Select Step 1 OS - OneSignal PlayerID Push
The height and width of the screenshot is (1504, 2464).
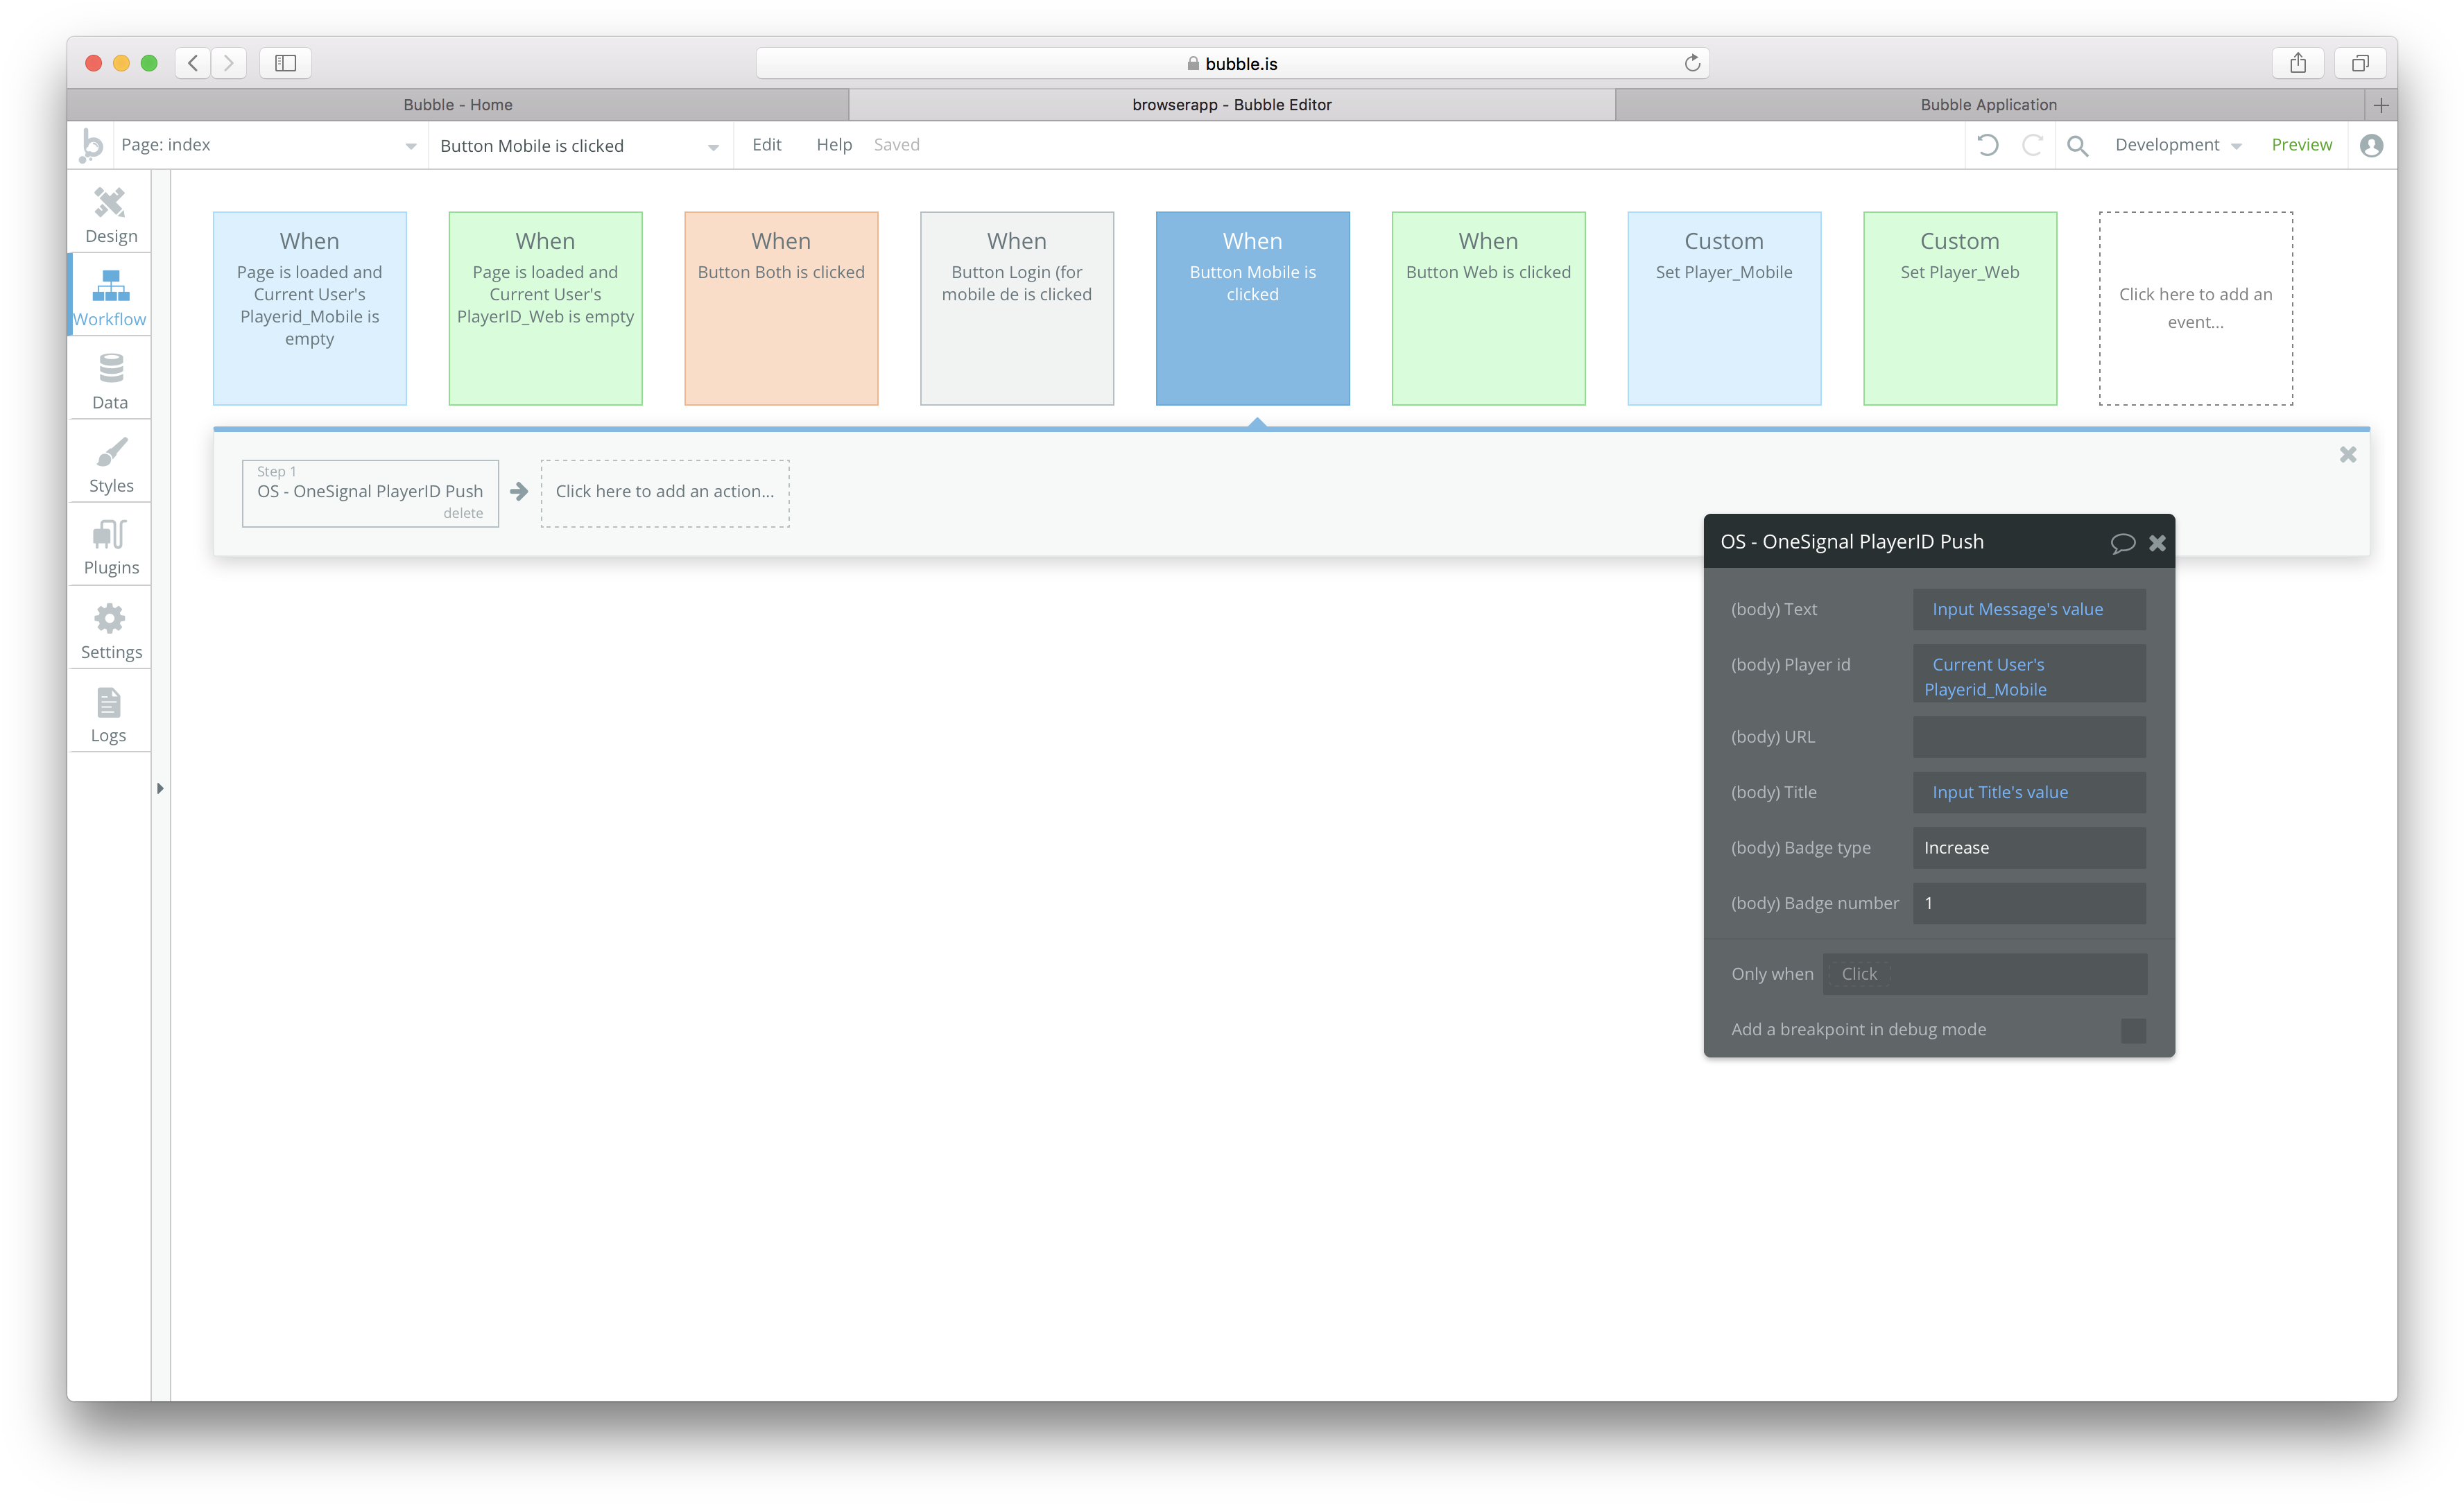(x=370, y=492)
